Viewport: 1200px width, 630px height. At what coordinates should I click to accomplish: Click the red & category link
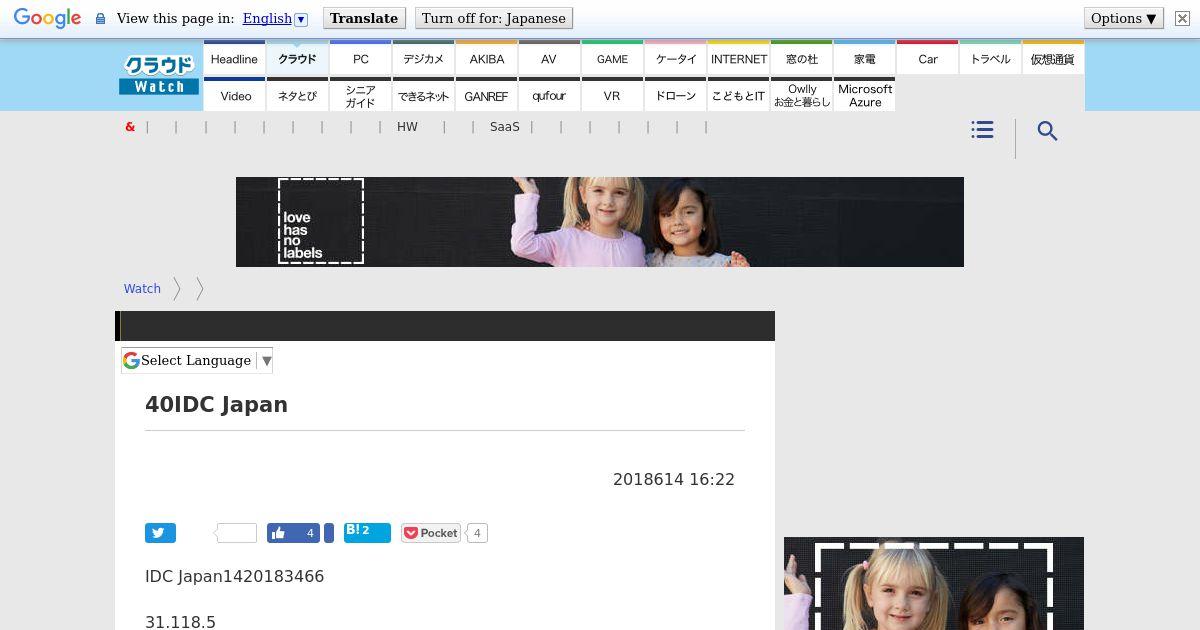[130, 127]
